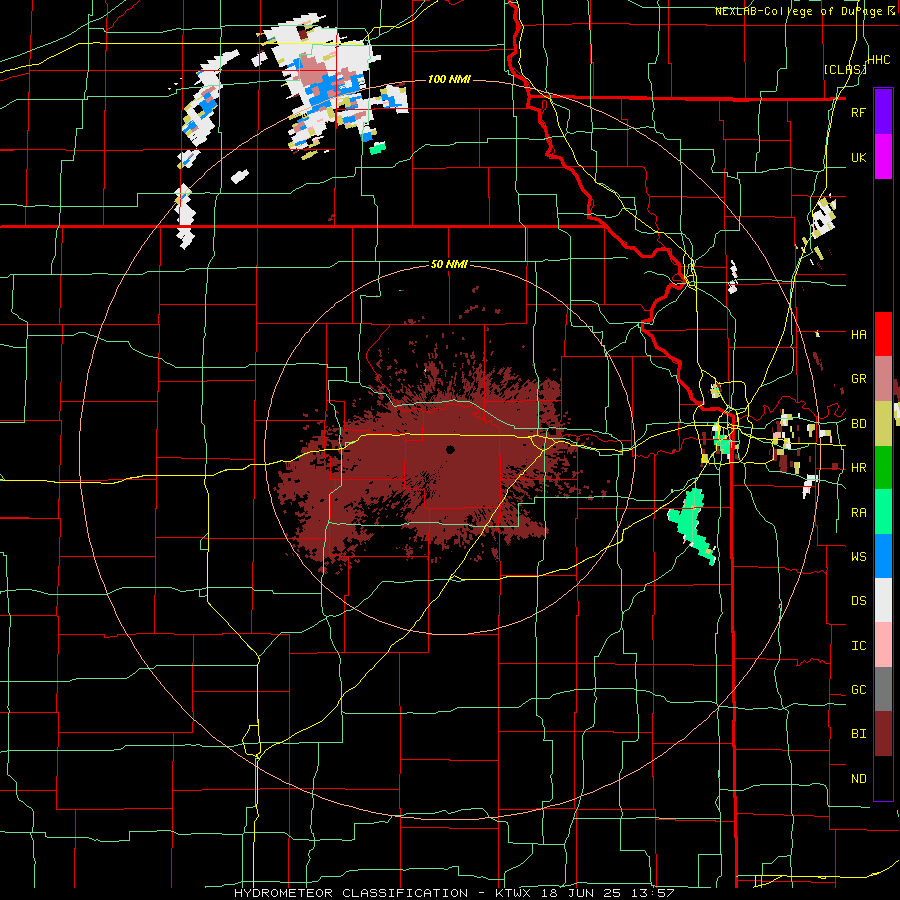The width and height of the screenshot is (900, 900).
Task: Click the [CLAS] units label
Action: [845, 70]
